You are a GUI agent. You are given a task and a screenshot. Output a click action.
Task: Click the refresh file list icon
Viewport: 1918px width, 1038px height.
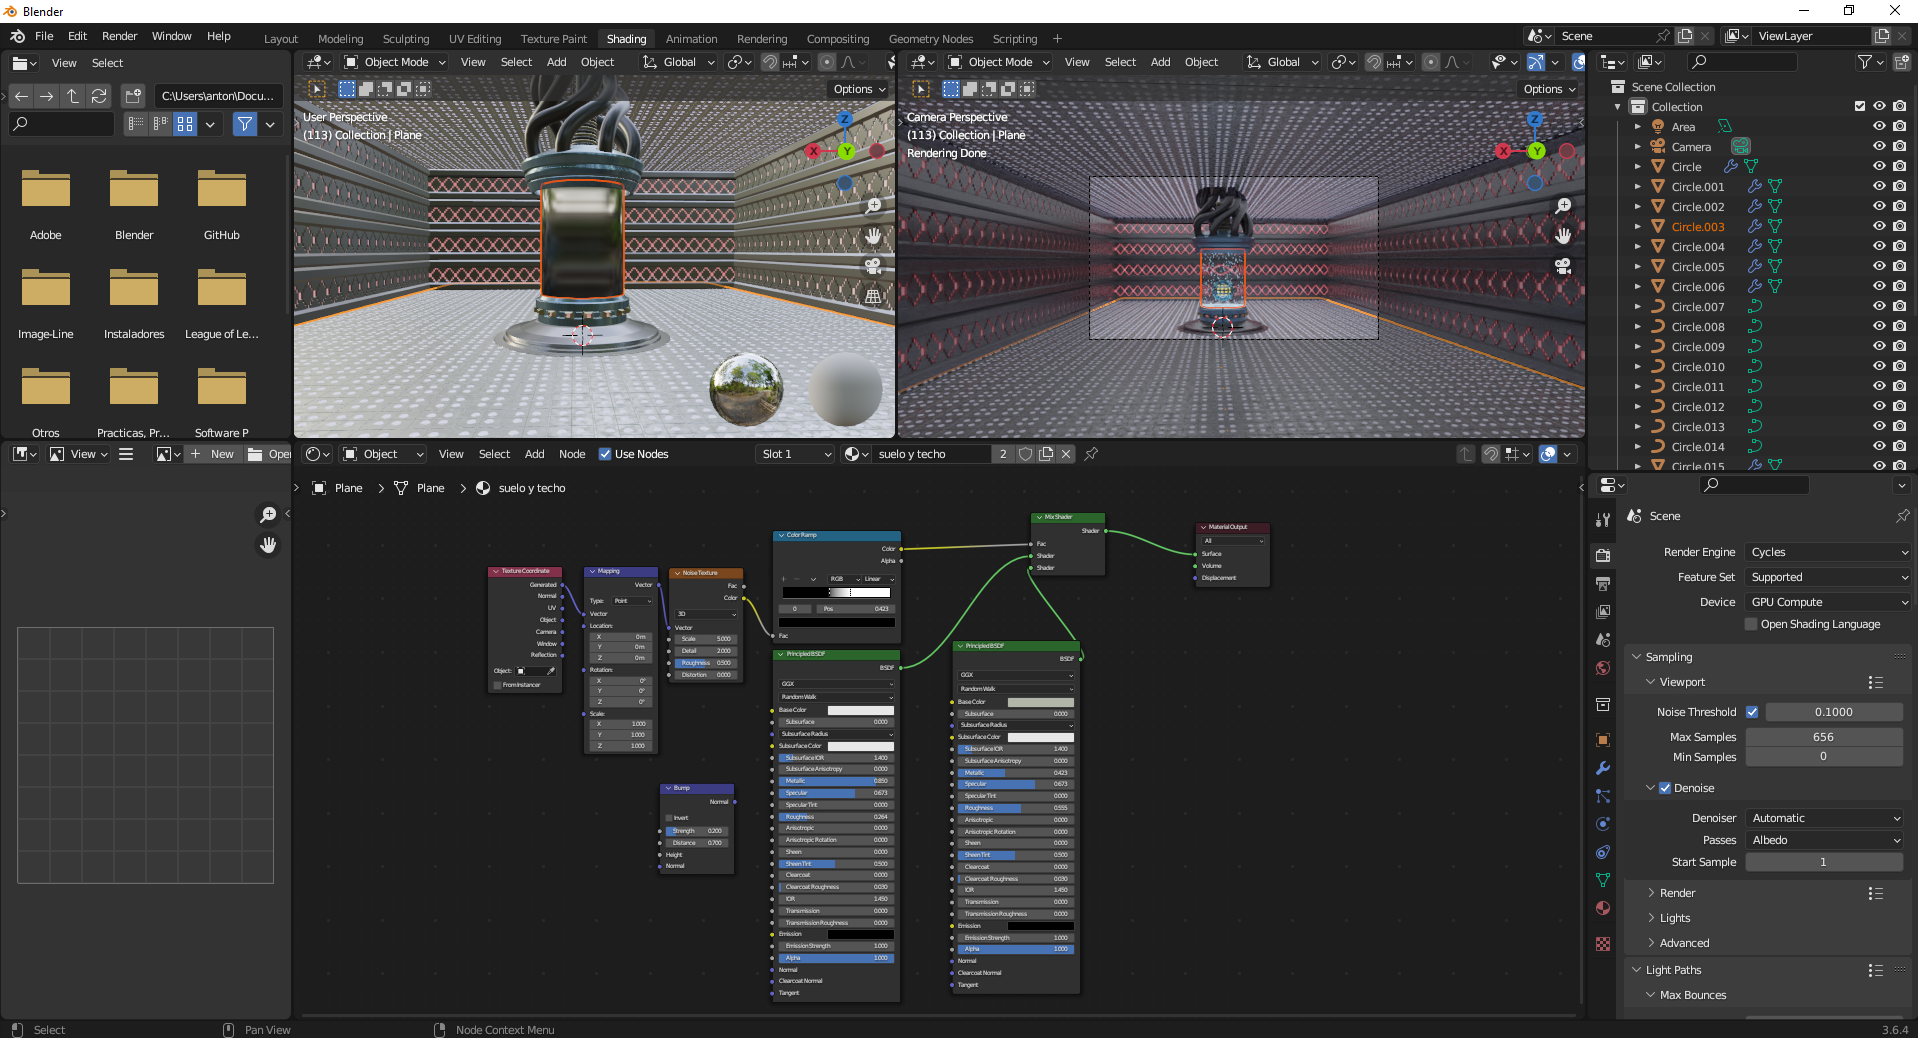click(99, 96)
